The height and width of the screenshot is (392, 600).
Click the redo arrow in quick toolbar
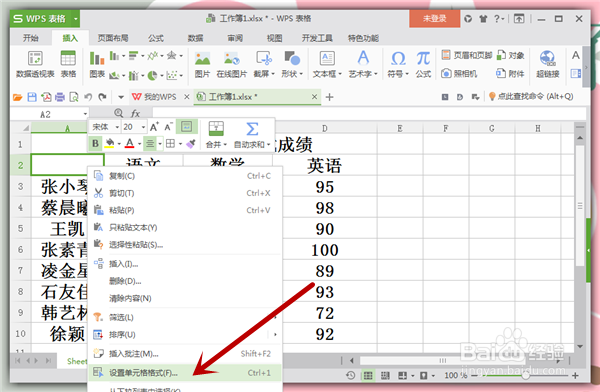(x=102, y=97)
